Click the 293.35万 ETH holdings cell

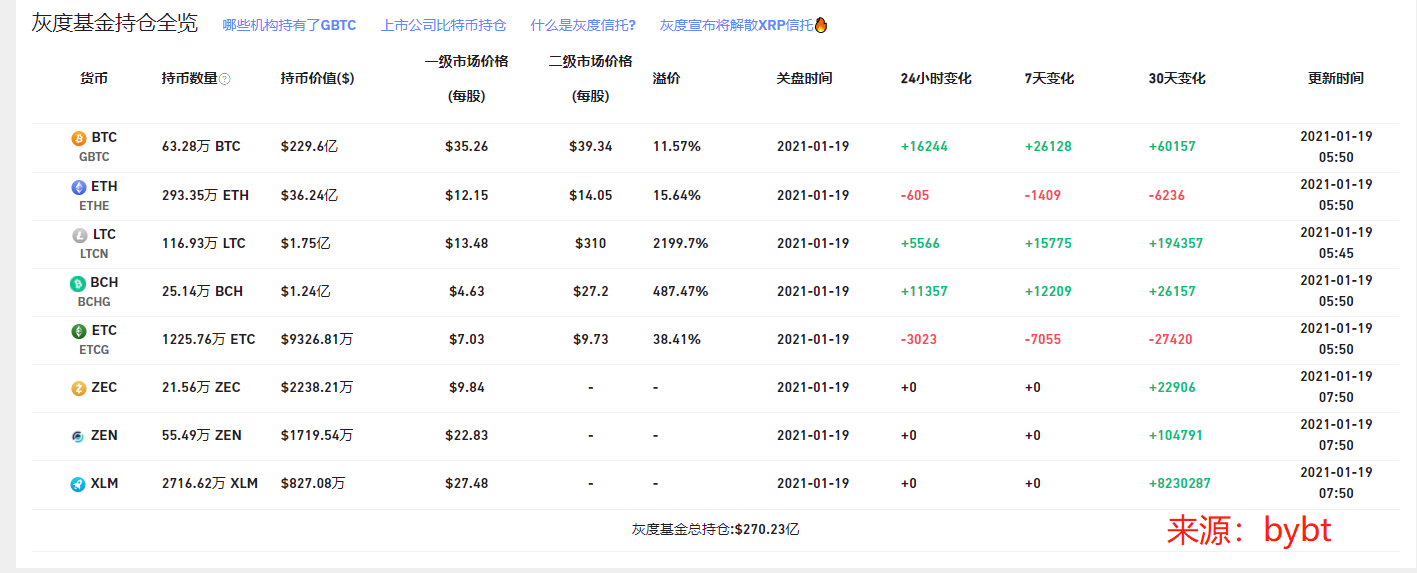click(x=205, y=195)
